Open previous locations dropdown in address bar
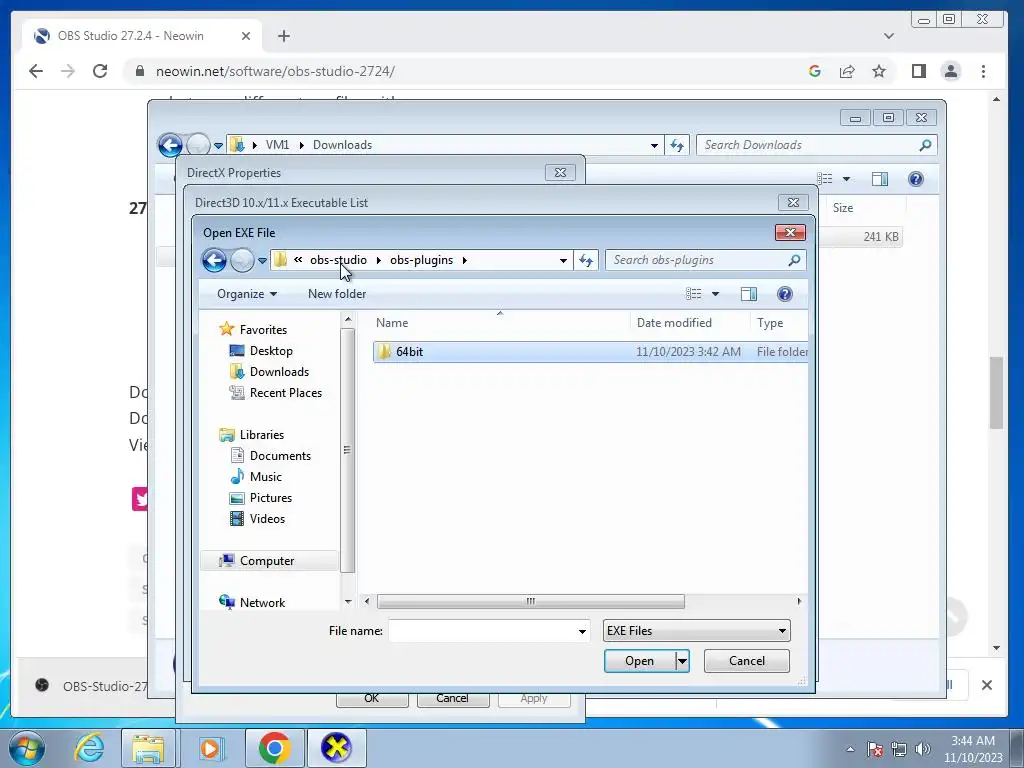 click(563, 260)
